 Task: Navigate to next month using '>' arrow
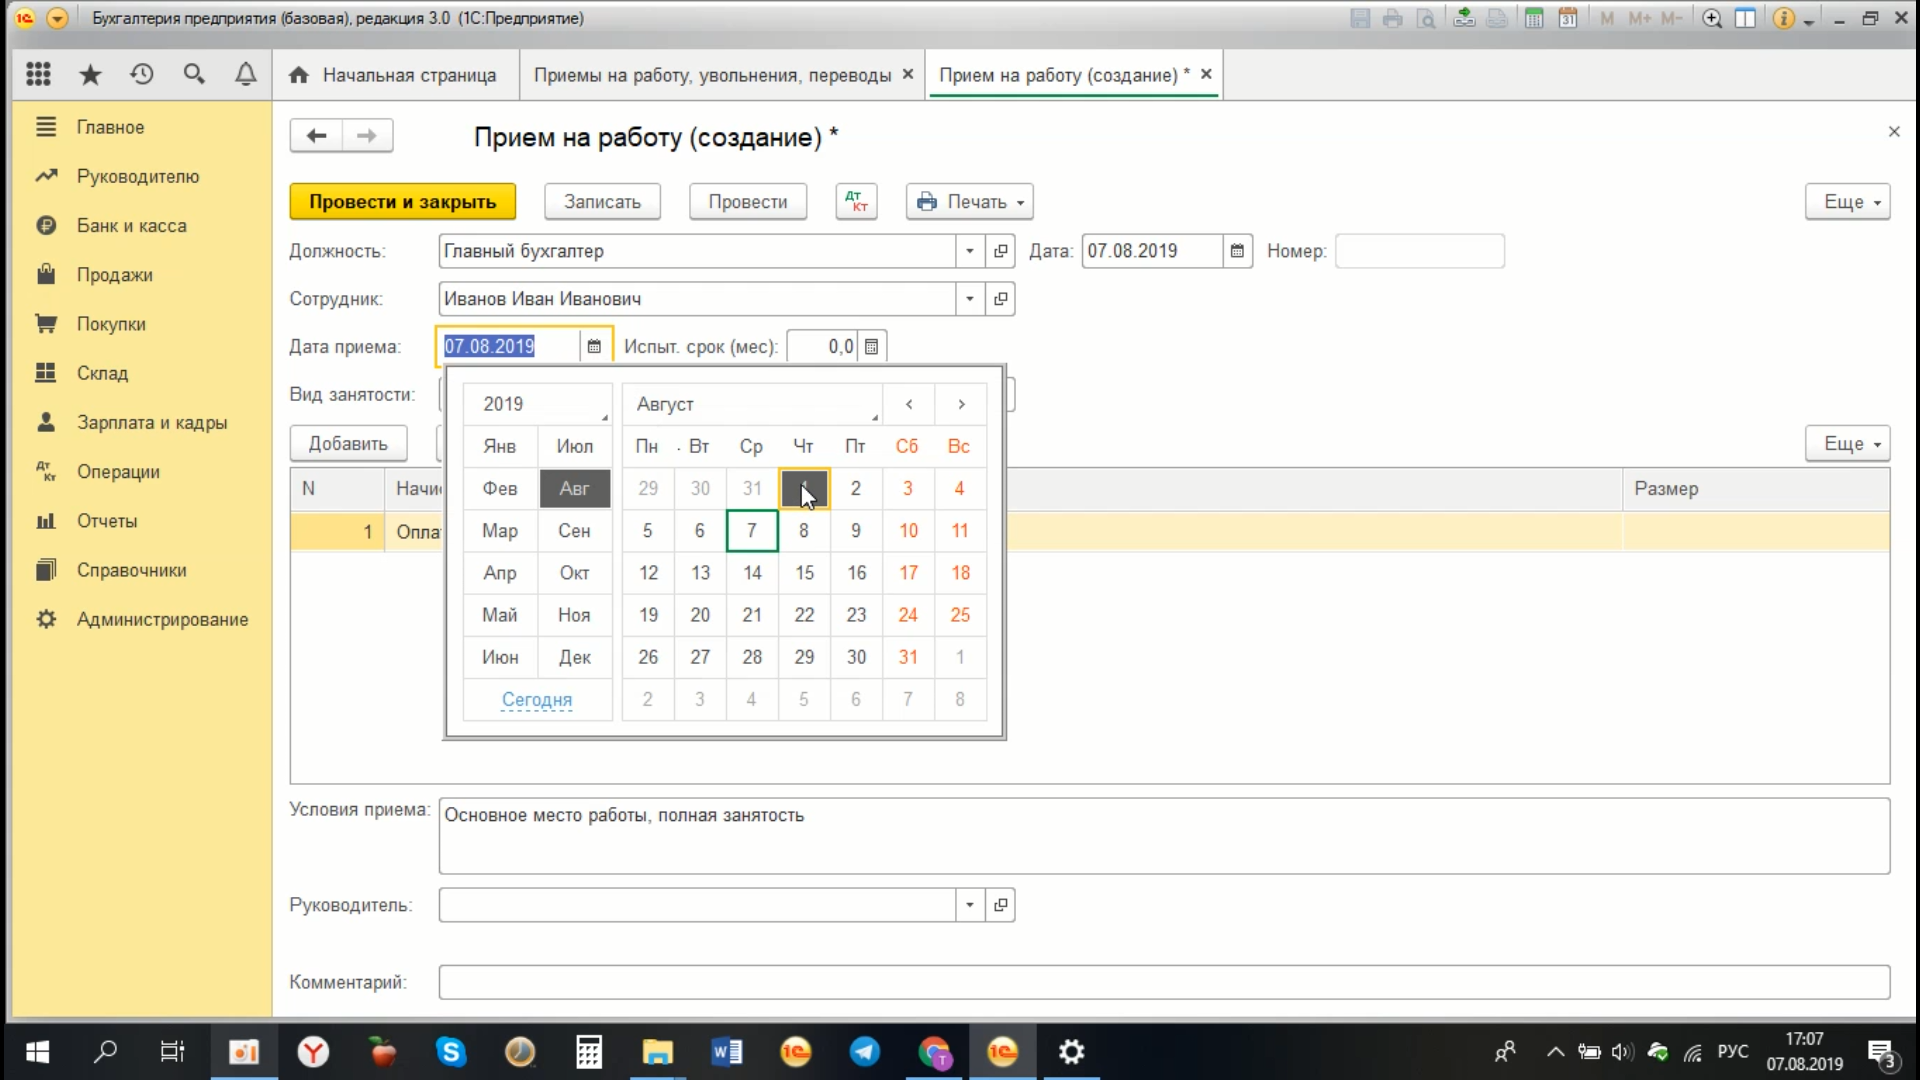pos(961,404)
